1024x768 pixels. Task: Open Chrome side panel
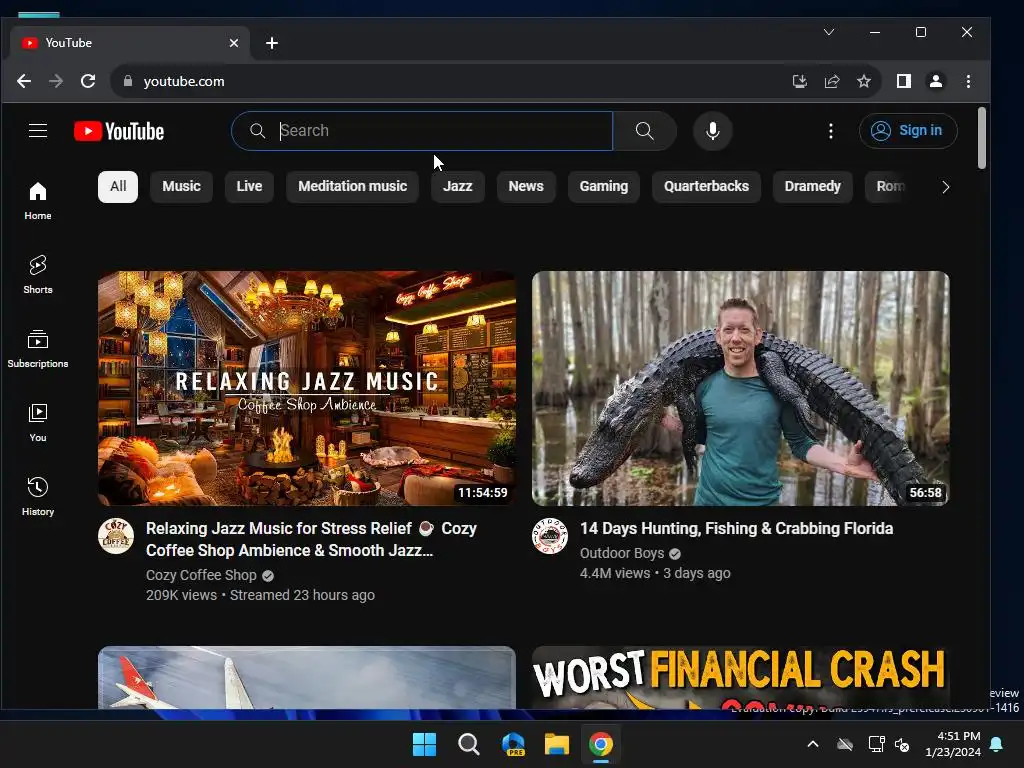click(904, 81)
